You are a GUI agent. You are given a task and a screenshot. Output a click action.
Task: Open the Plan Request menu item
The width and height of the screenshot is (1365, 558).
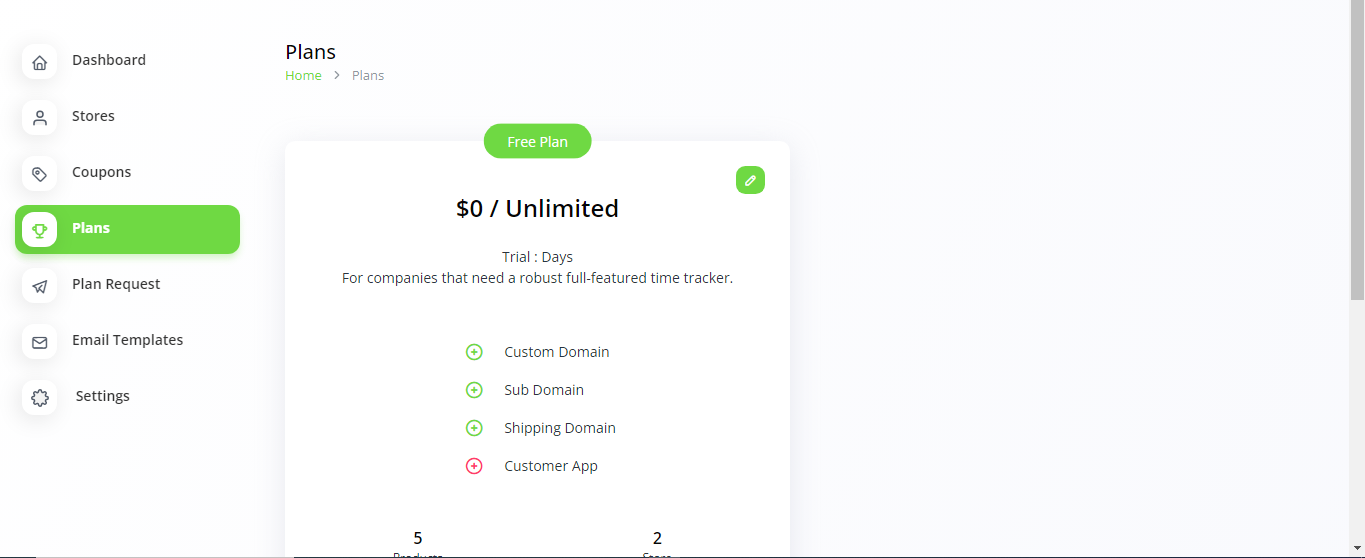127,285
